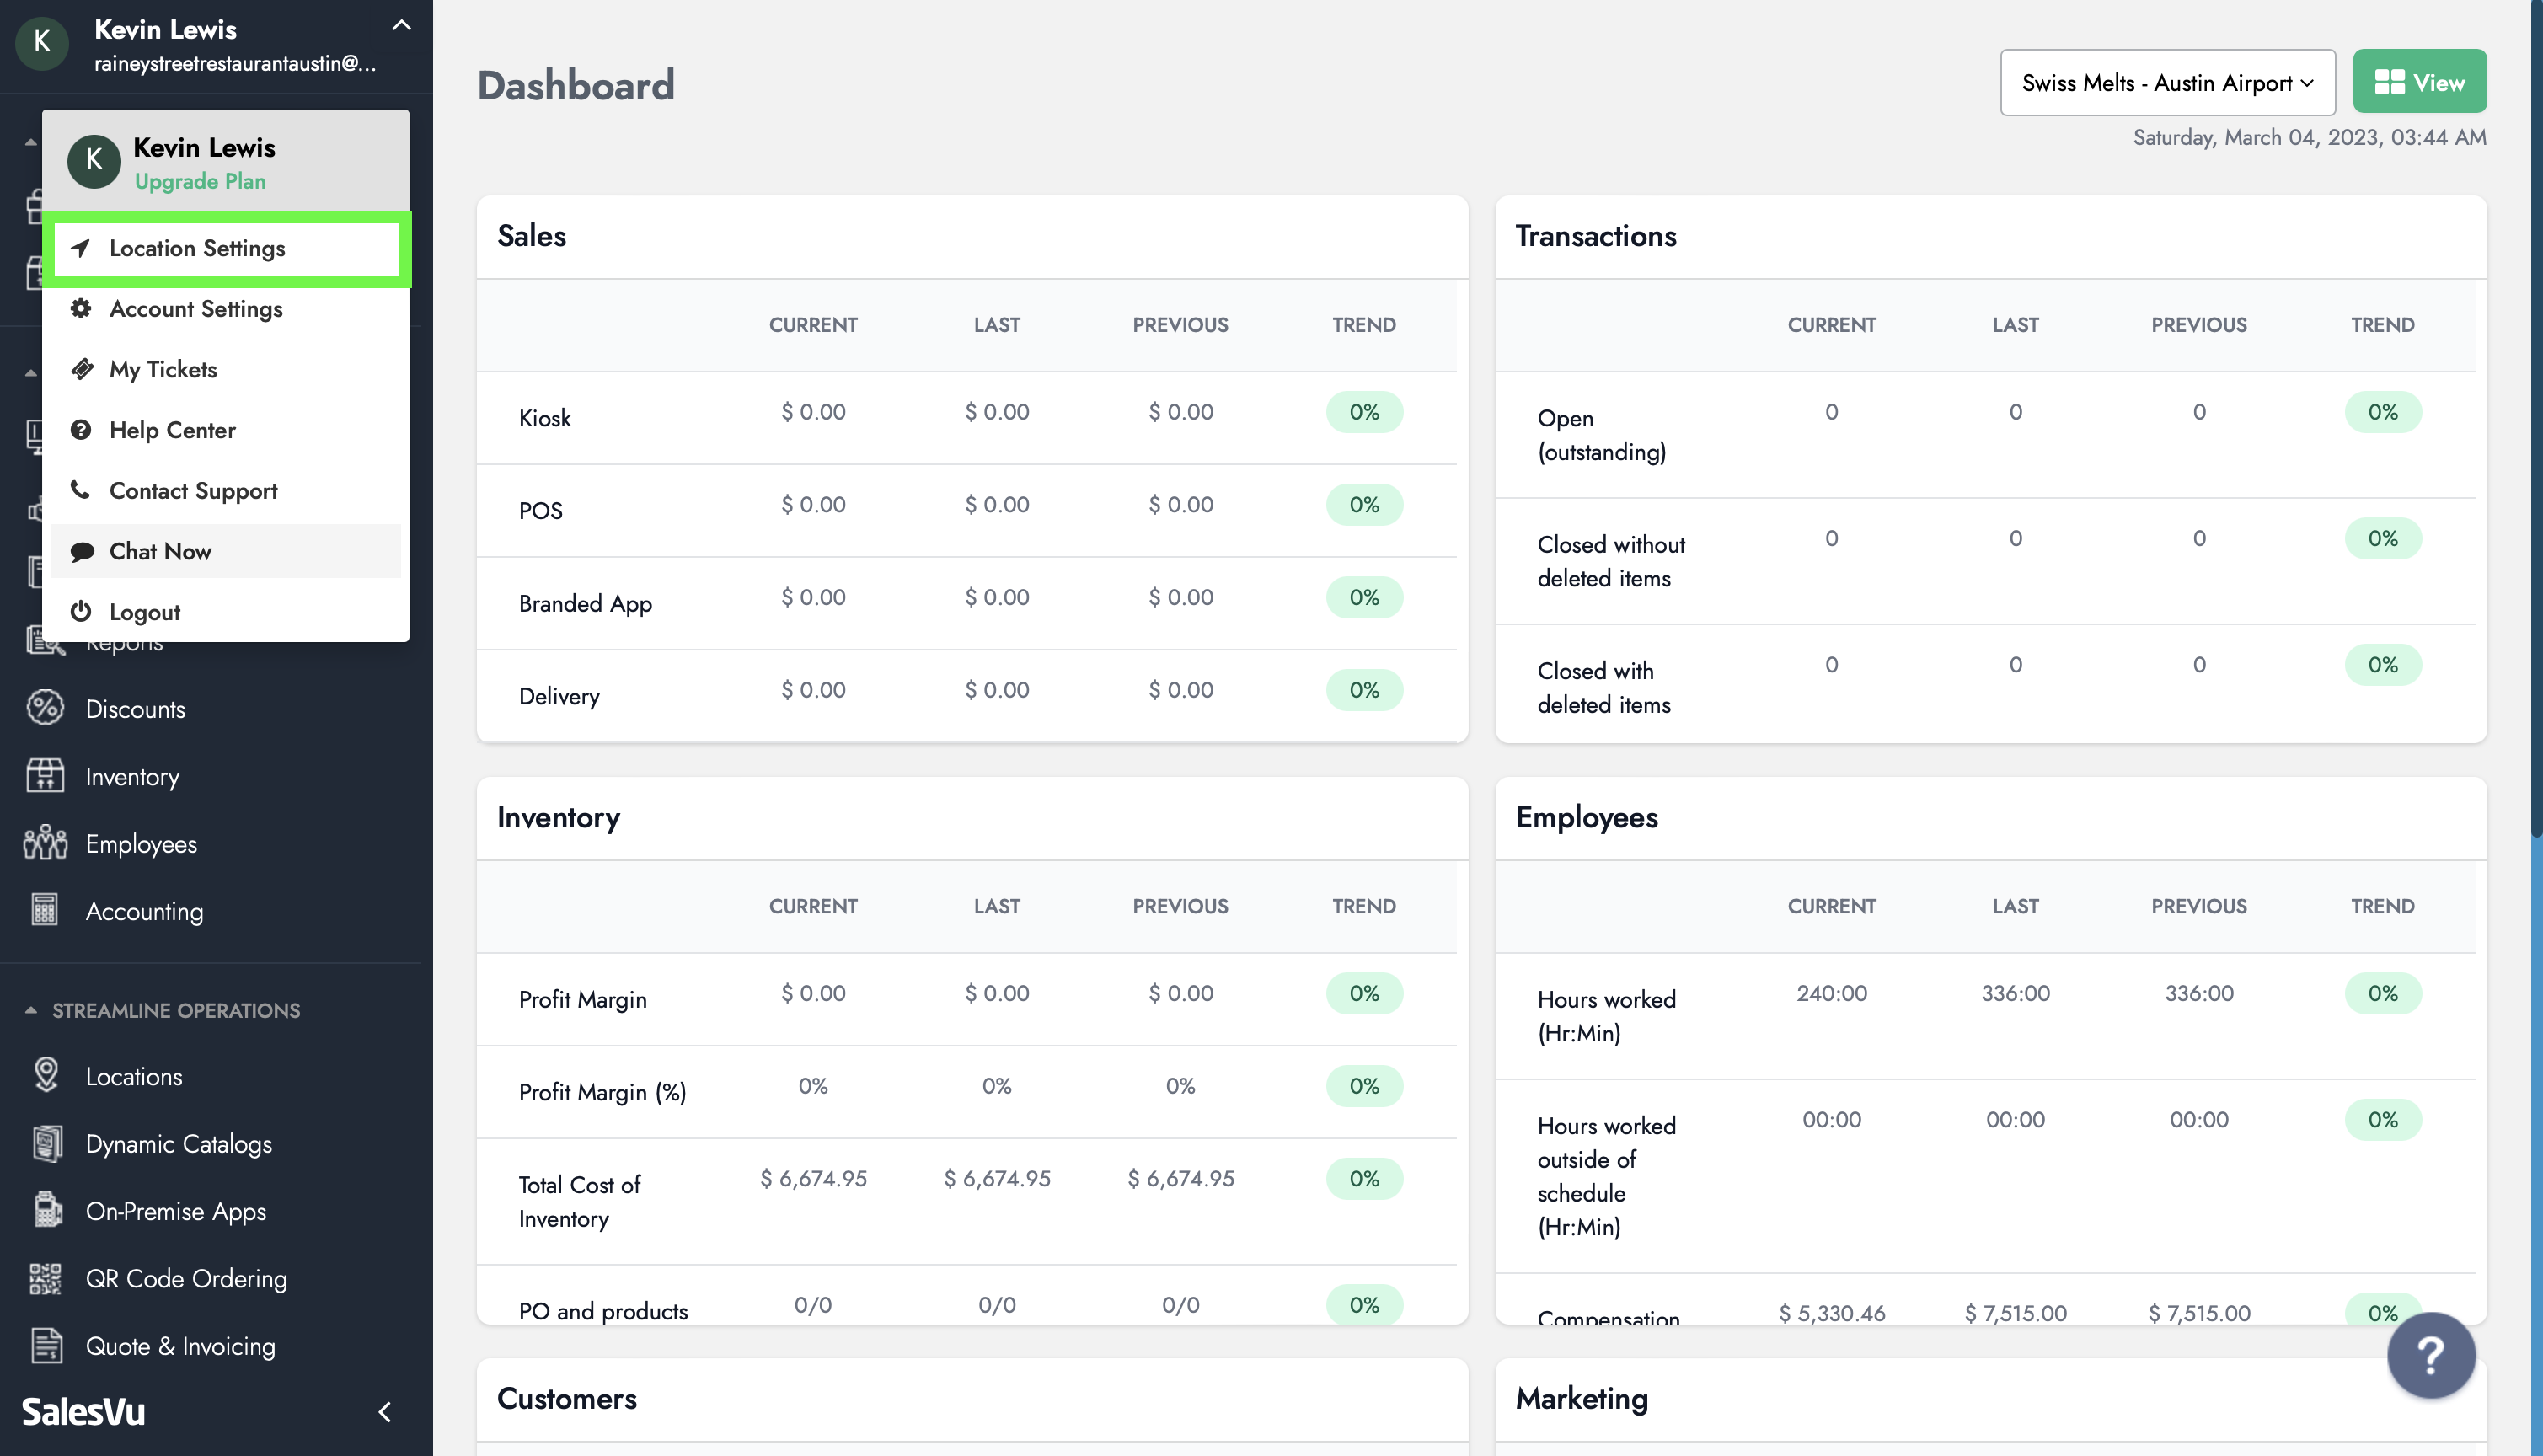Click the K avatar in the sidebar header
Viewport: 2543px width, 1456px height.
[x=42, y=42]
